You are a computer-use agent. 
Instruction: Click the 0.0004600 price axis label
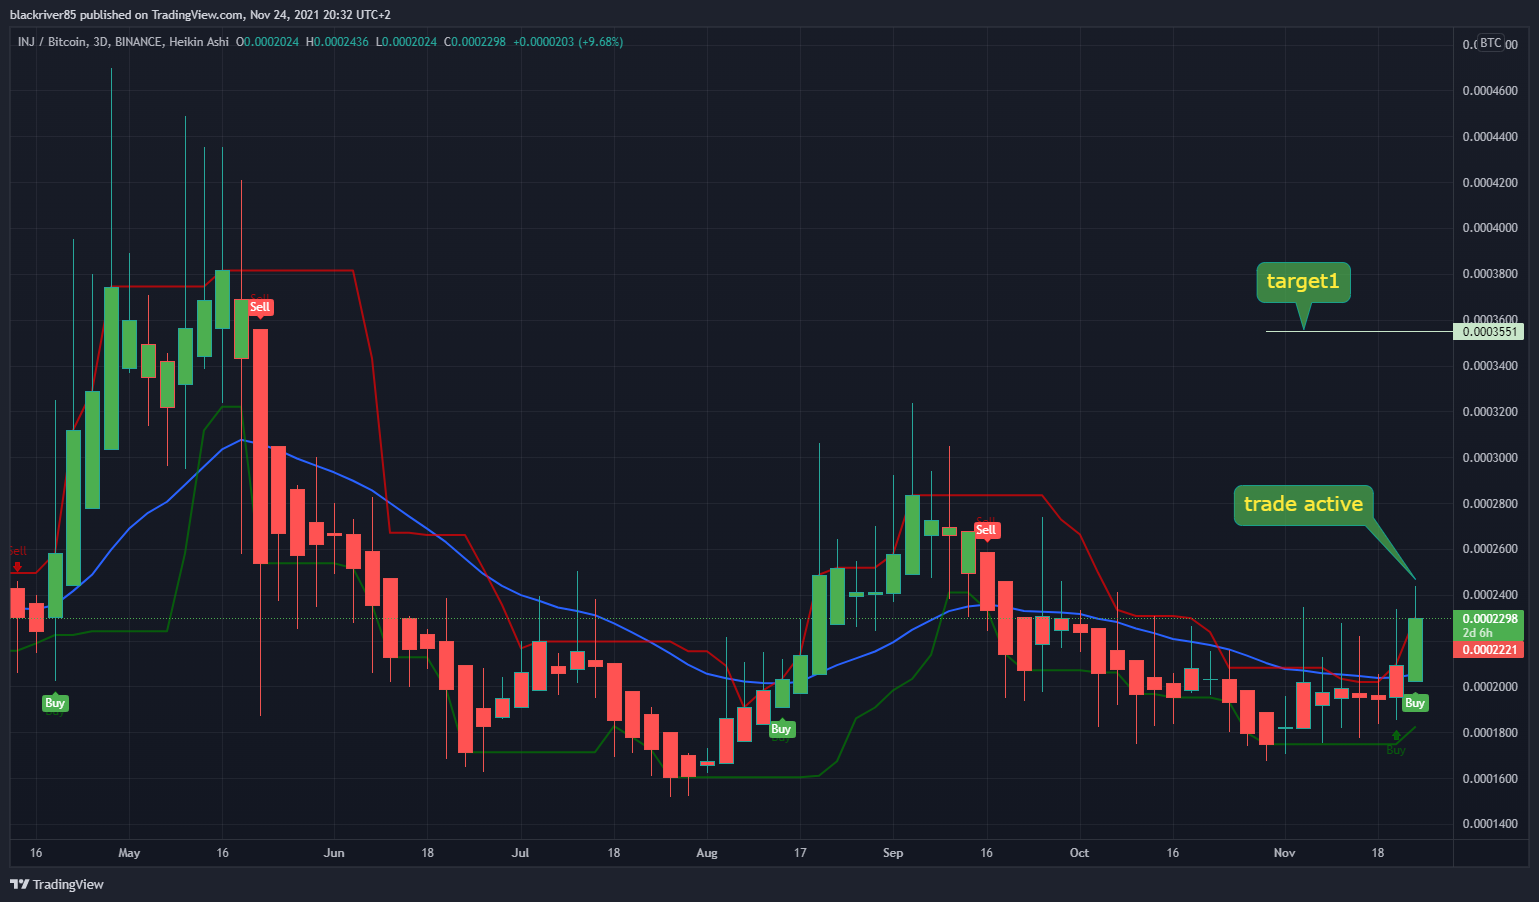tap(1490, 91)
